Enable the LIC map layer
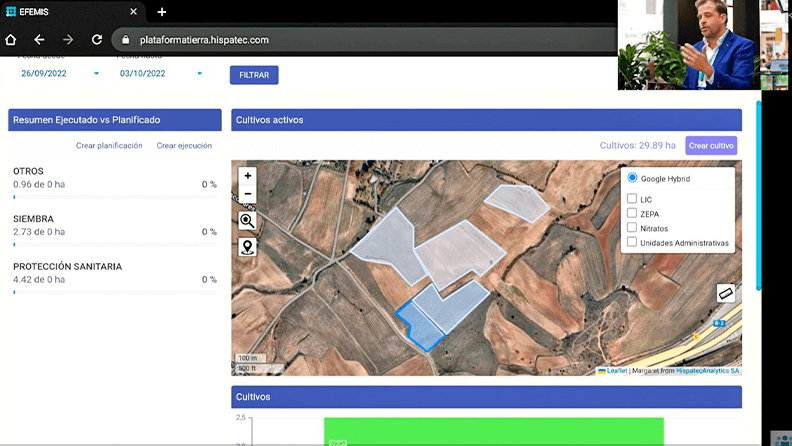Image resolution: width=792 pixels, height=446 pixels. point(632,199)
